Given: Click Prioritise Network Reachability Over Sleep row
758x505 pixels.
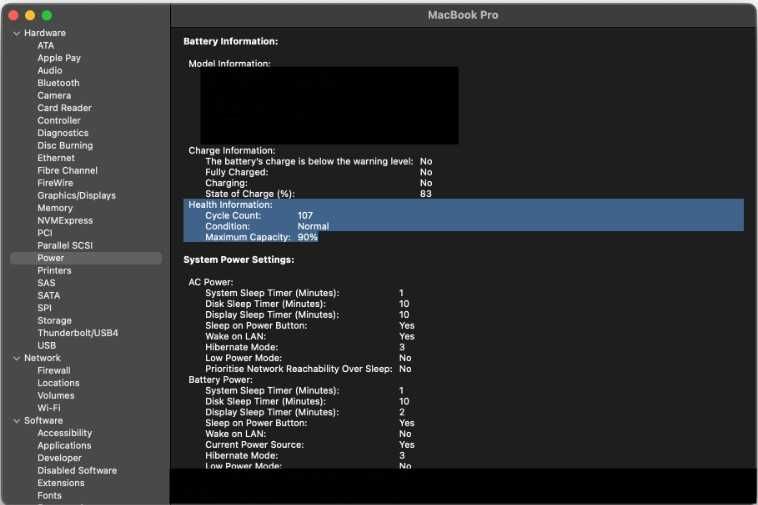Looking at the screenshot, I should coord(308,369).
